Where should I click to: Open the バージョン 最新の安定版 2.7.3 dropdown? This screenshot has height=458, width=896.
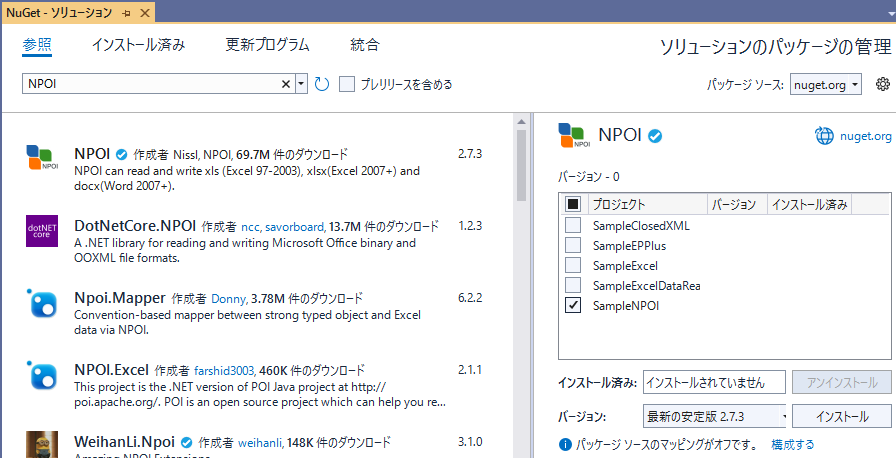714,416
